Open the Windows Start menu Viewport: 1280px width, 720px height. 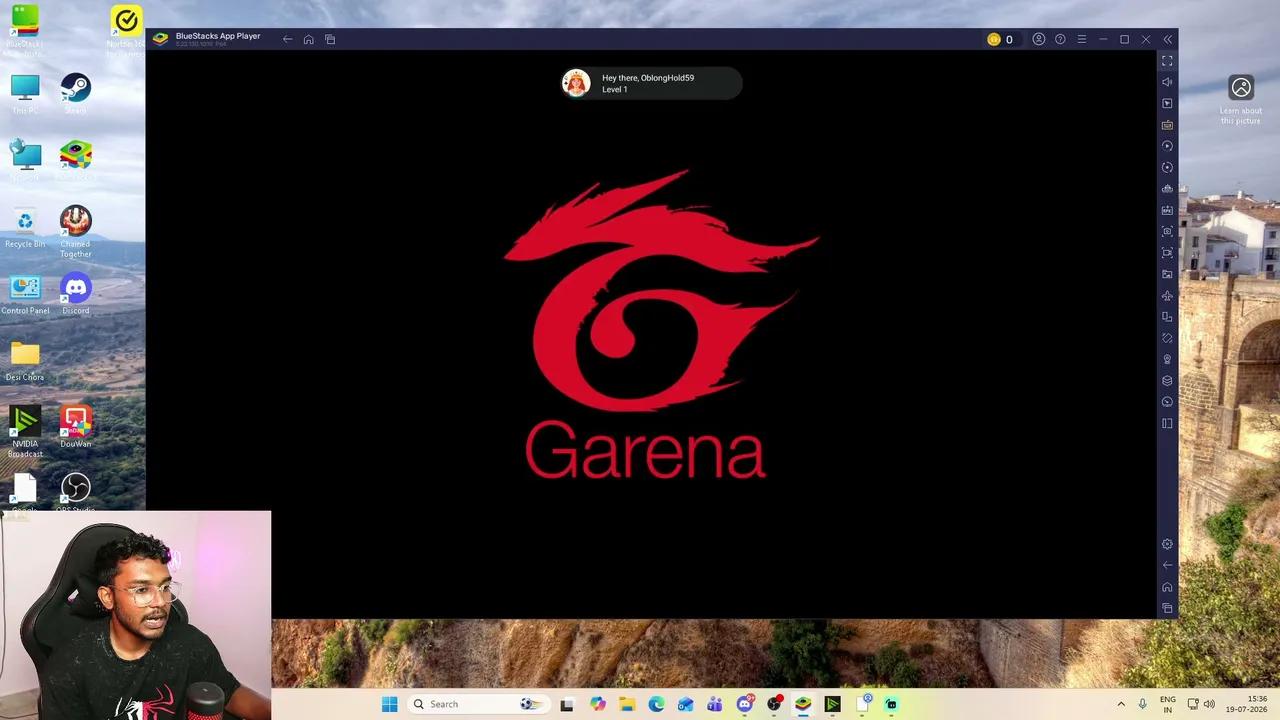(x=389, y=704)
